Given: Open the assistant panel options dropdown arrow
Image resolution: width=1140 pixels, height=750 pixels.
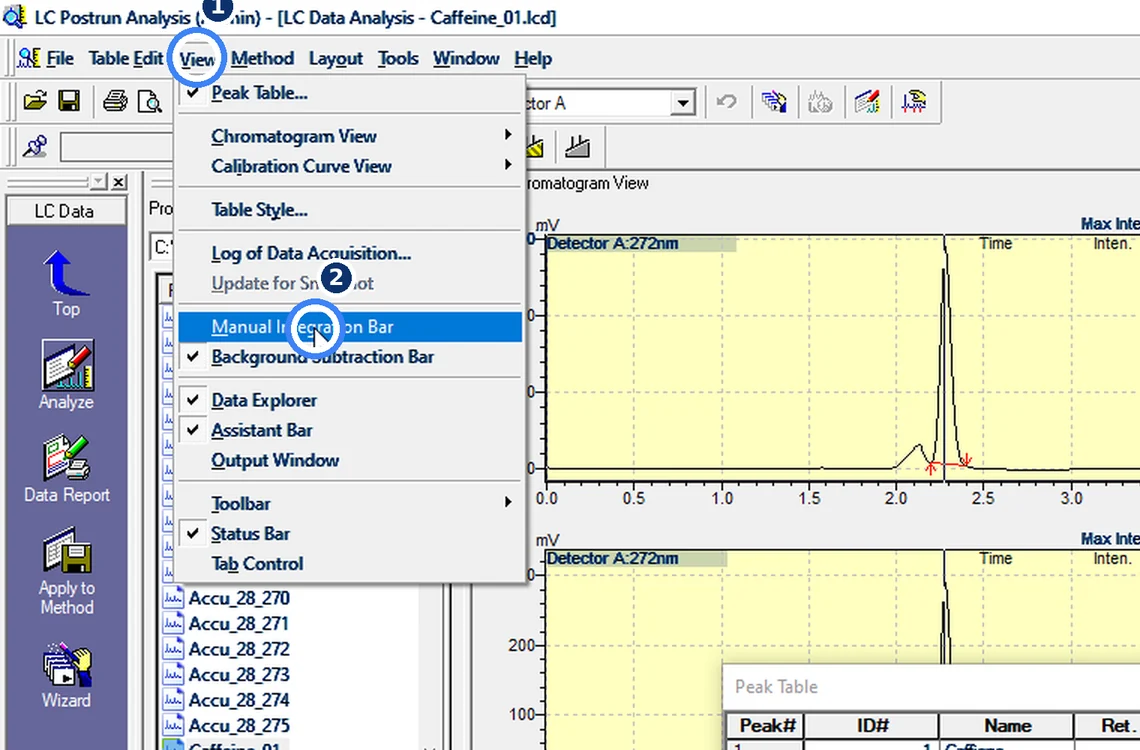Looking at the screenshot, I should point(98,182).
